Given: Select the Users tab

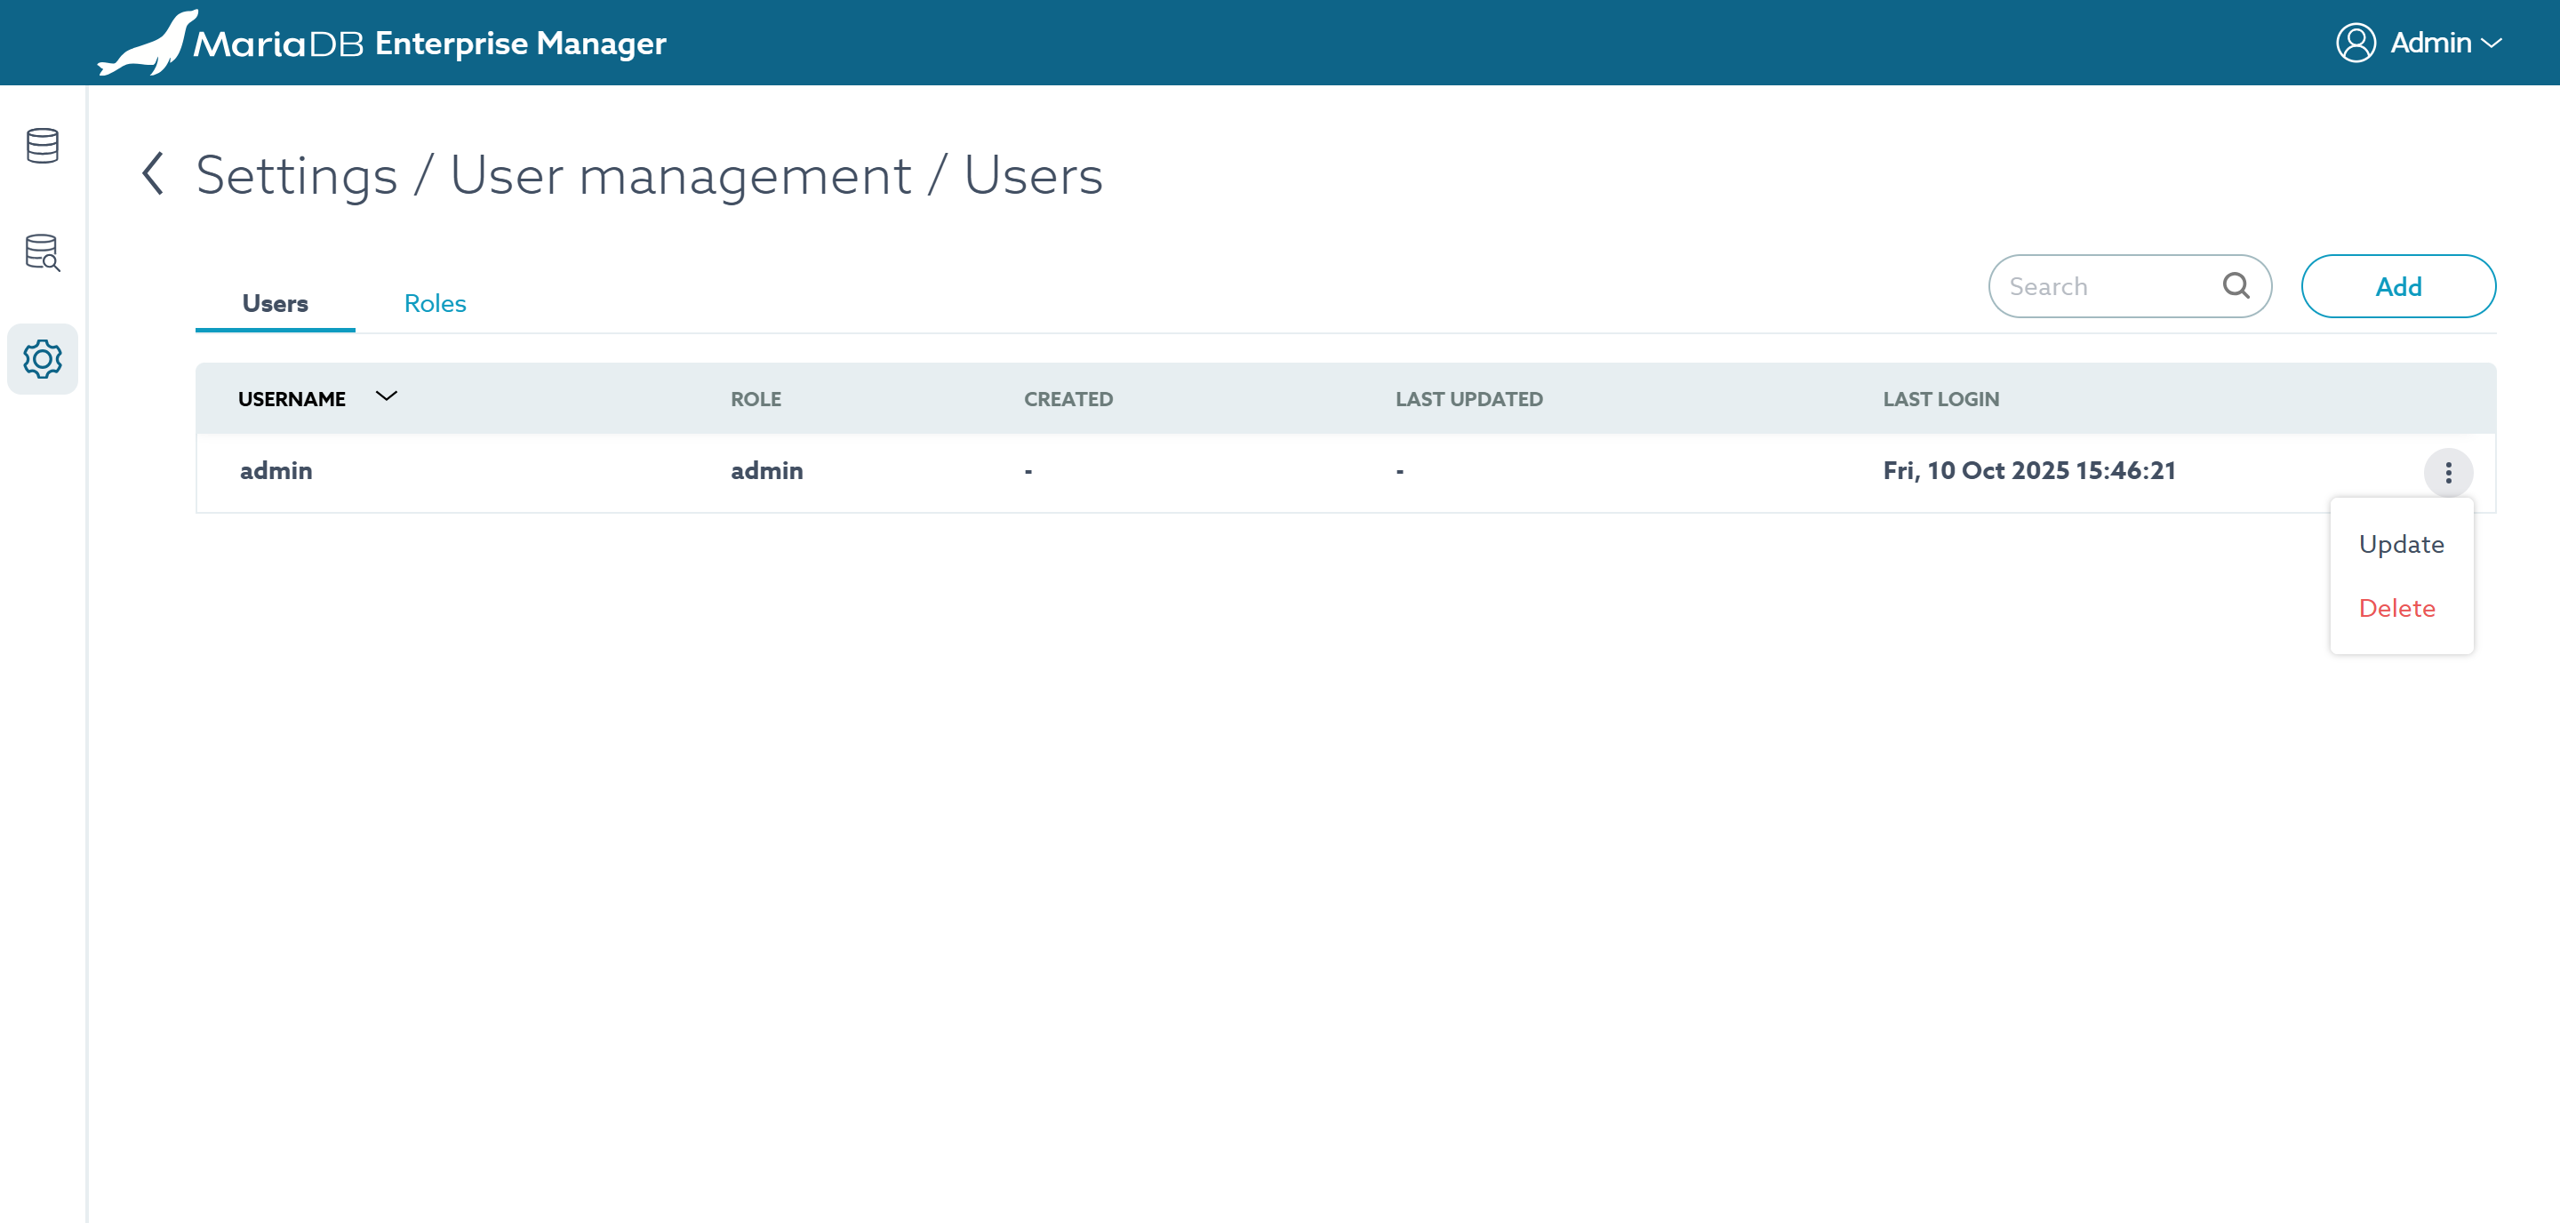Looking at the screenshot, I should coord(275,303).
